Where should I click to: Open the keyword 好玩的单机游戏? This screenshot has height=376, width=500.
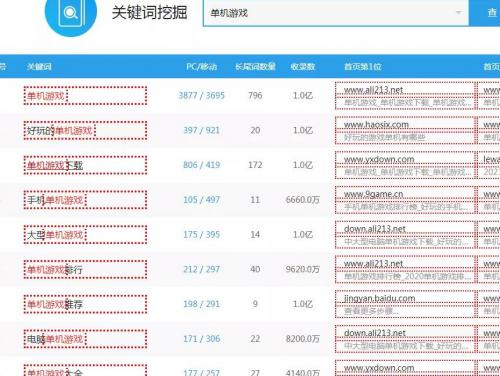(60, 131)
